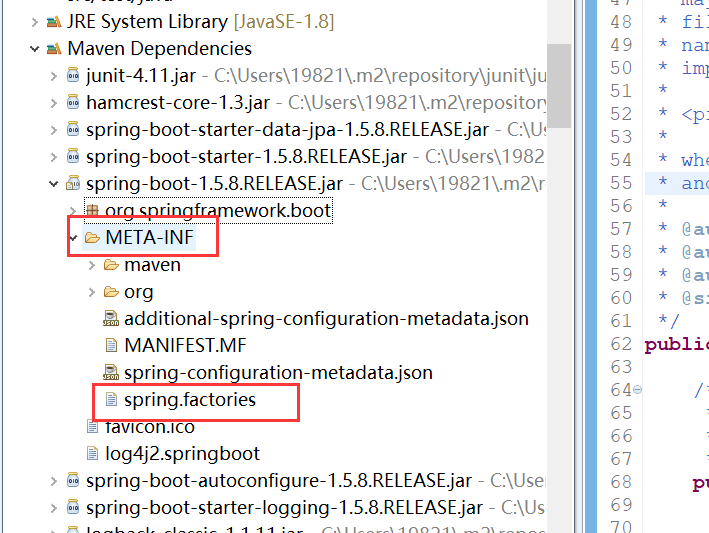709x533 pixels.
Task: Click the spring-boot-starter-data-jpa jar icon
Action: [x=73, y=129]
